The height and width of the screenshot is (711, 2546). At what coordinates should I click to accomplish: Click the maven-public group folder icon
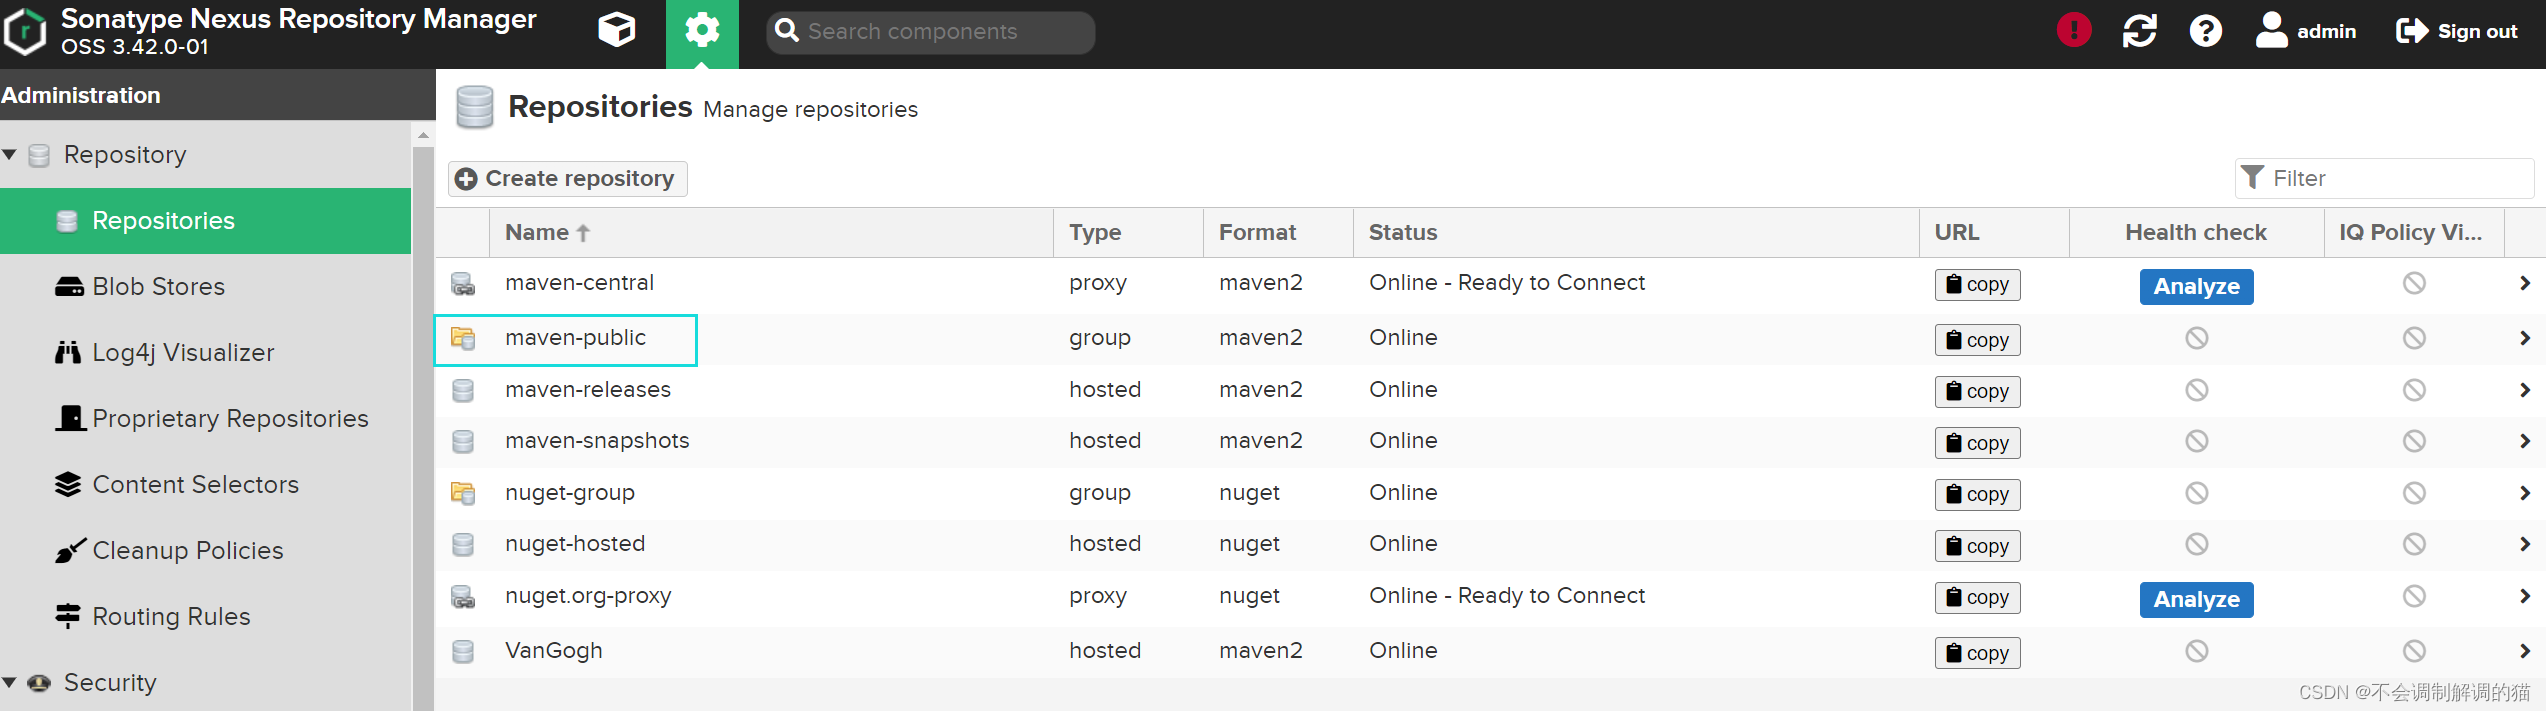463,339
